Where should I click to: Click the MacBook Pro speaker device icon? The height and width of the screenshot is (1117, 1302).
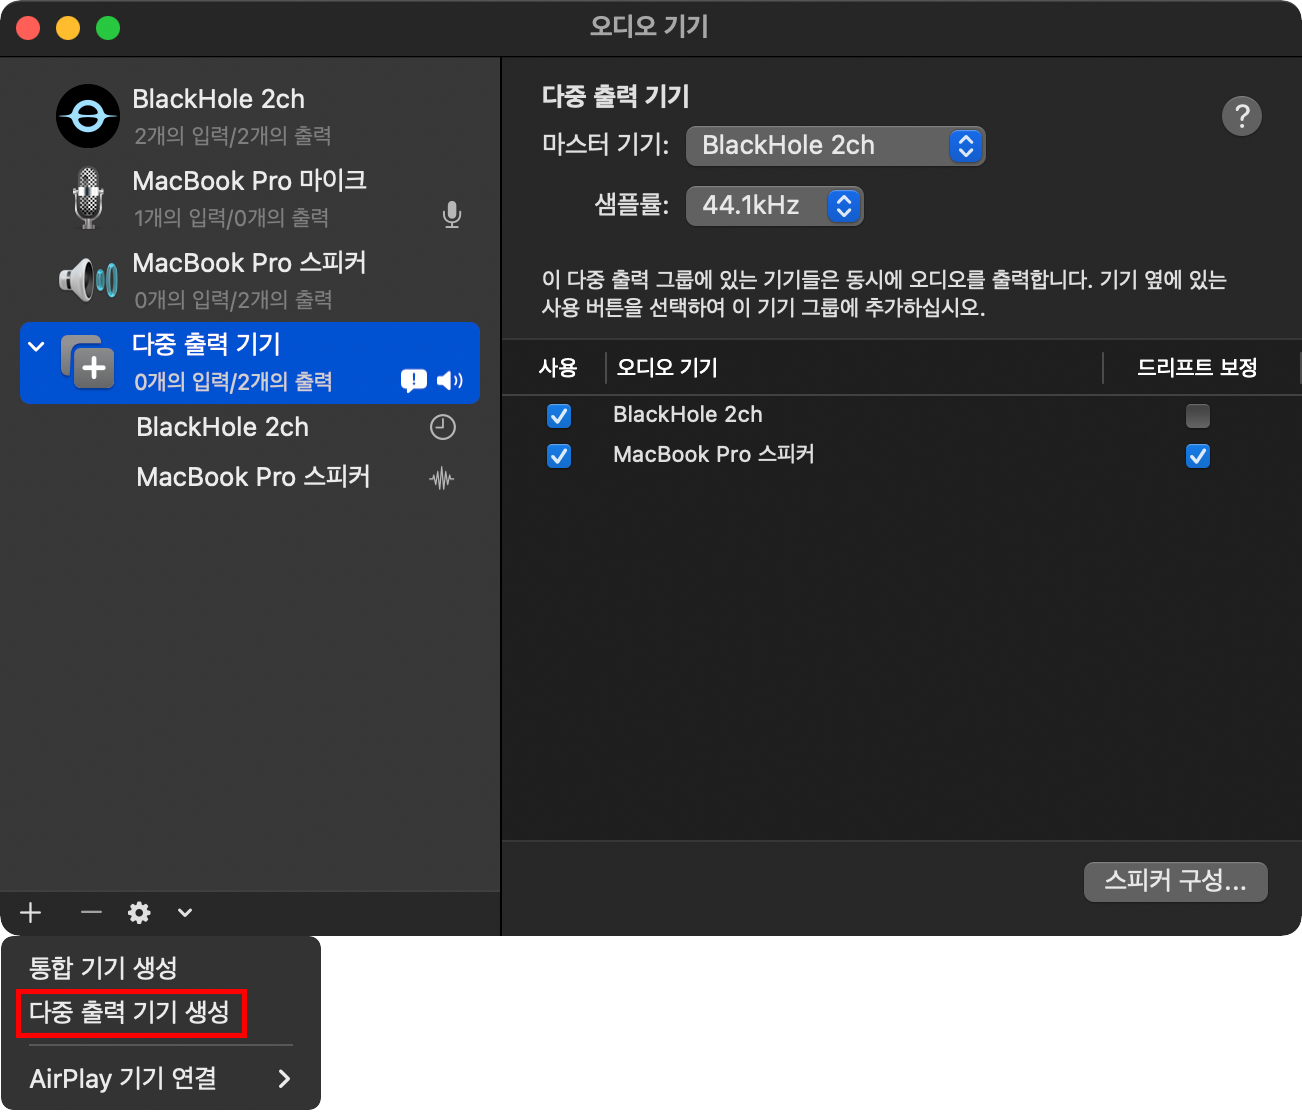click(88, 280)
